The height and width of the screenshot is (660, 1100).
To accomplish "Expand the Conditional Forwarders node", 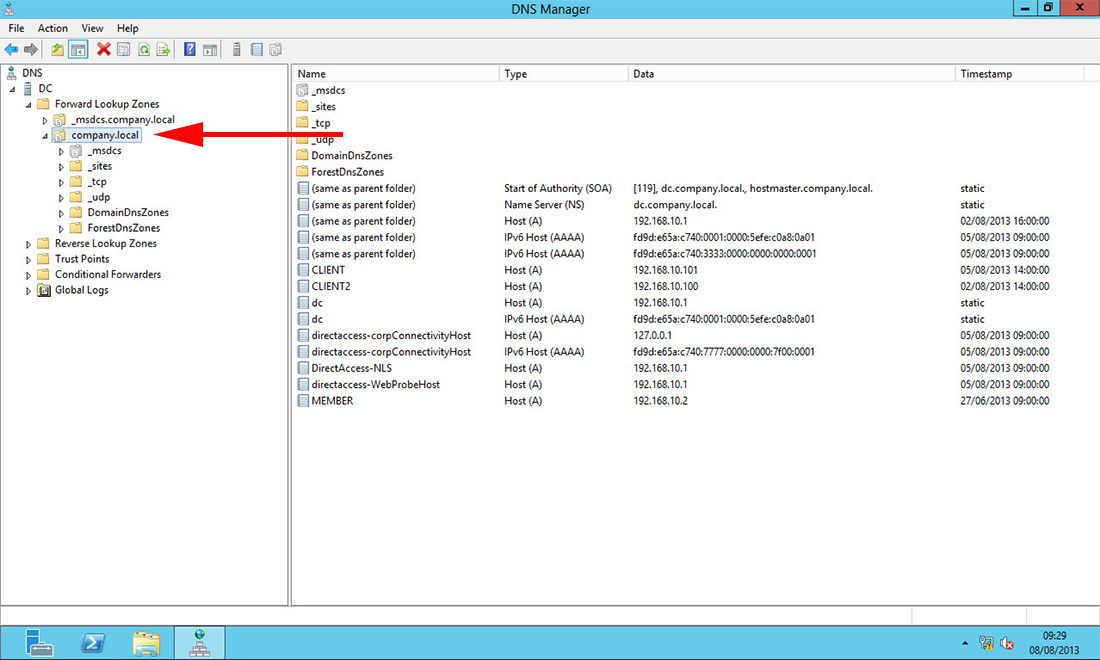I will point(29,275).
